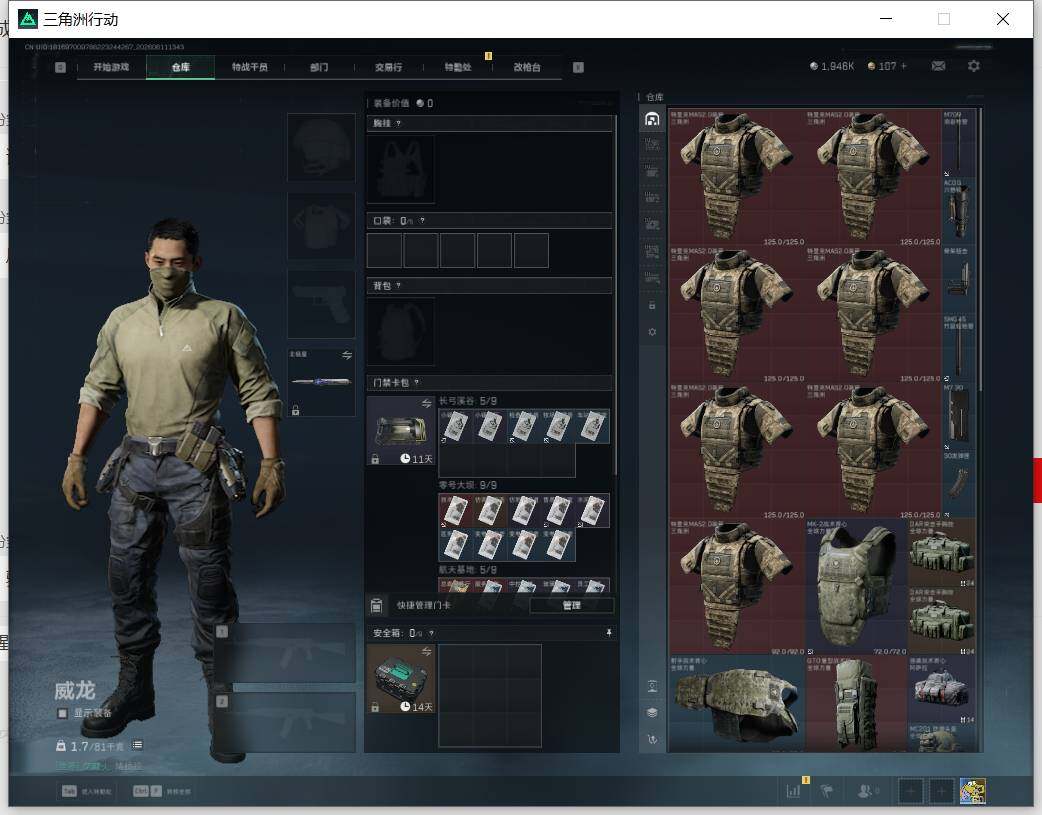The image size is (1042, 815).
Task: Go to the 交易行 tab
Action: [388, 67]
